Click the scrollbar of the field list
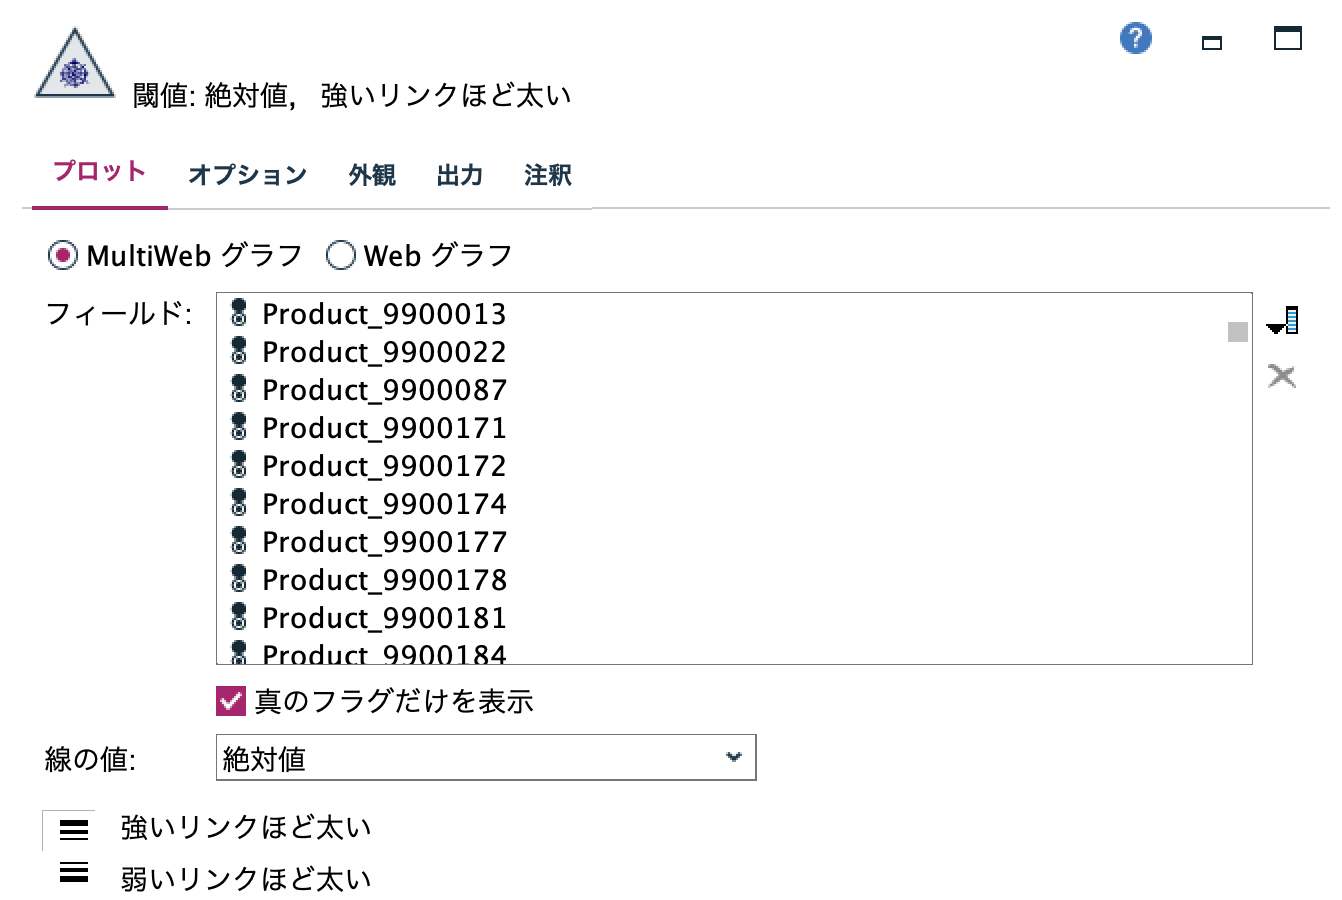Image resolution: width=1342 pixels, height=900 pixels. point(1237,333)
